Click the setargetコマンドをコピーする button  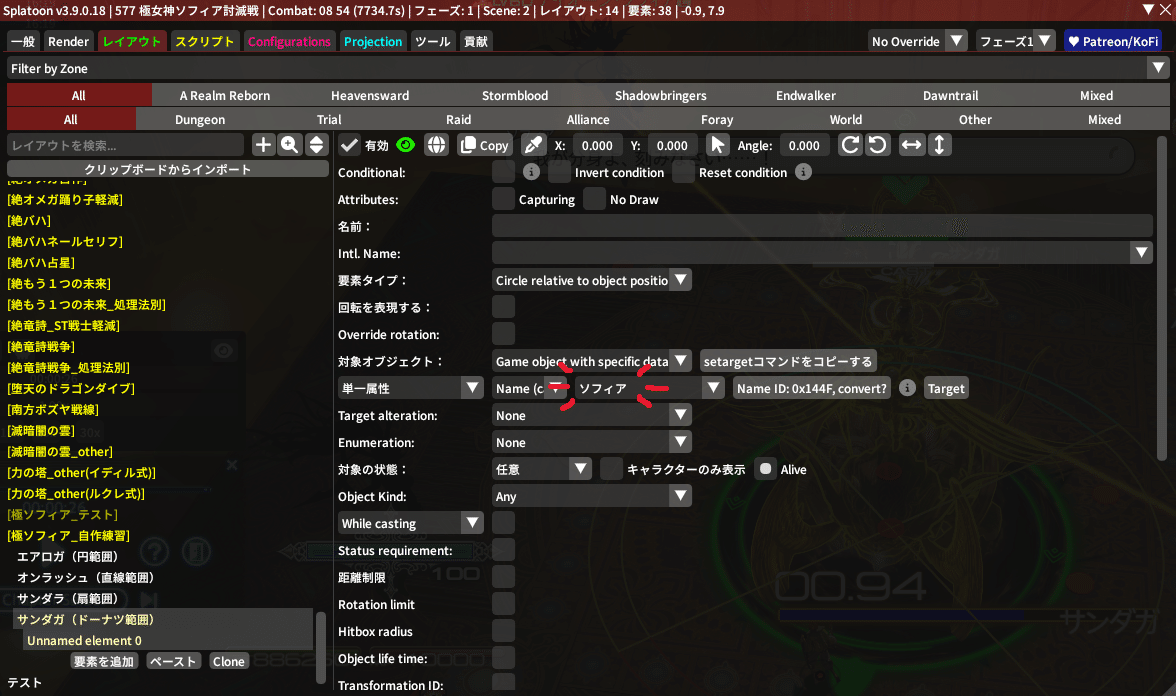788,361
